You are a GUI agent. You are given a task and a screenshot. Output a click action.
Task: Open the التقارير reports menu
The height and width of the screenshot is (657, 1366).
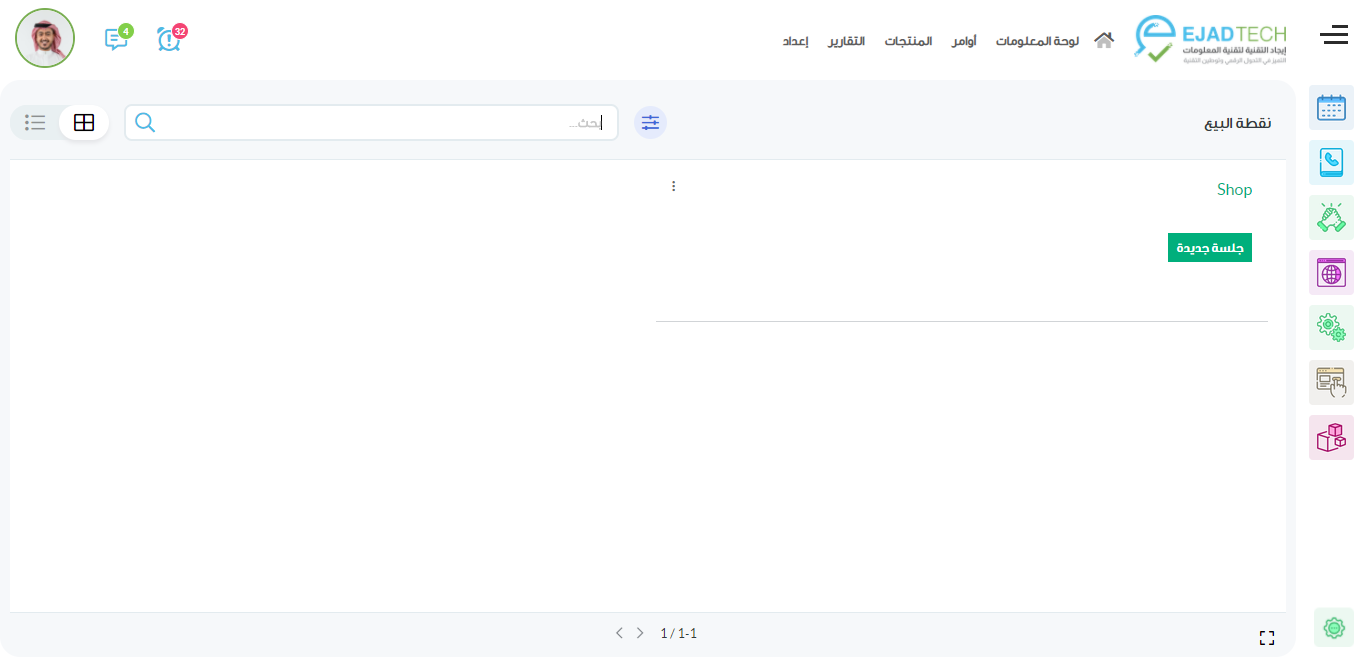pyautogui.click(x=846, y=41)
